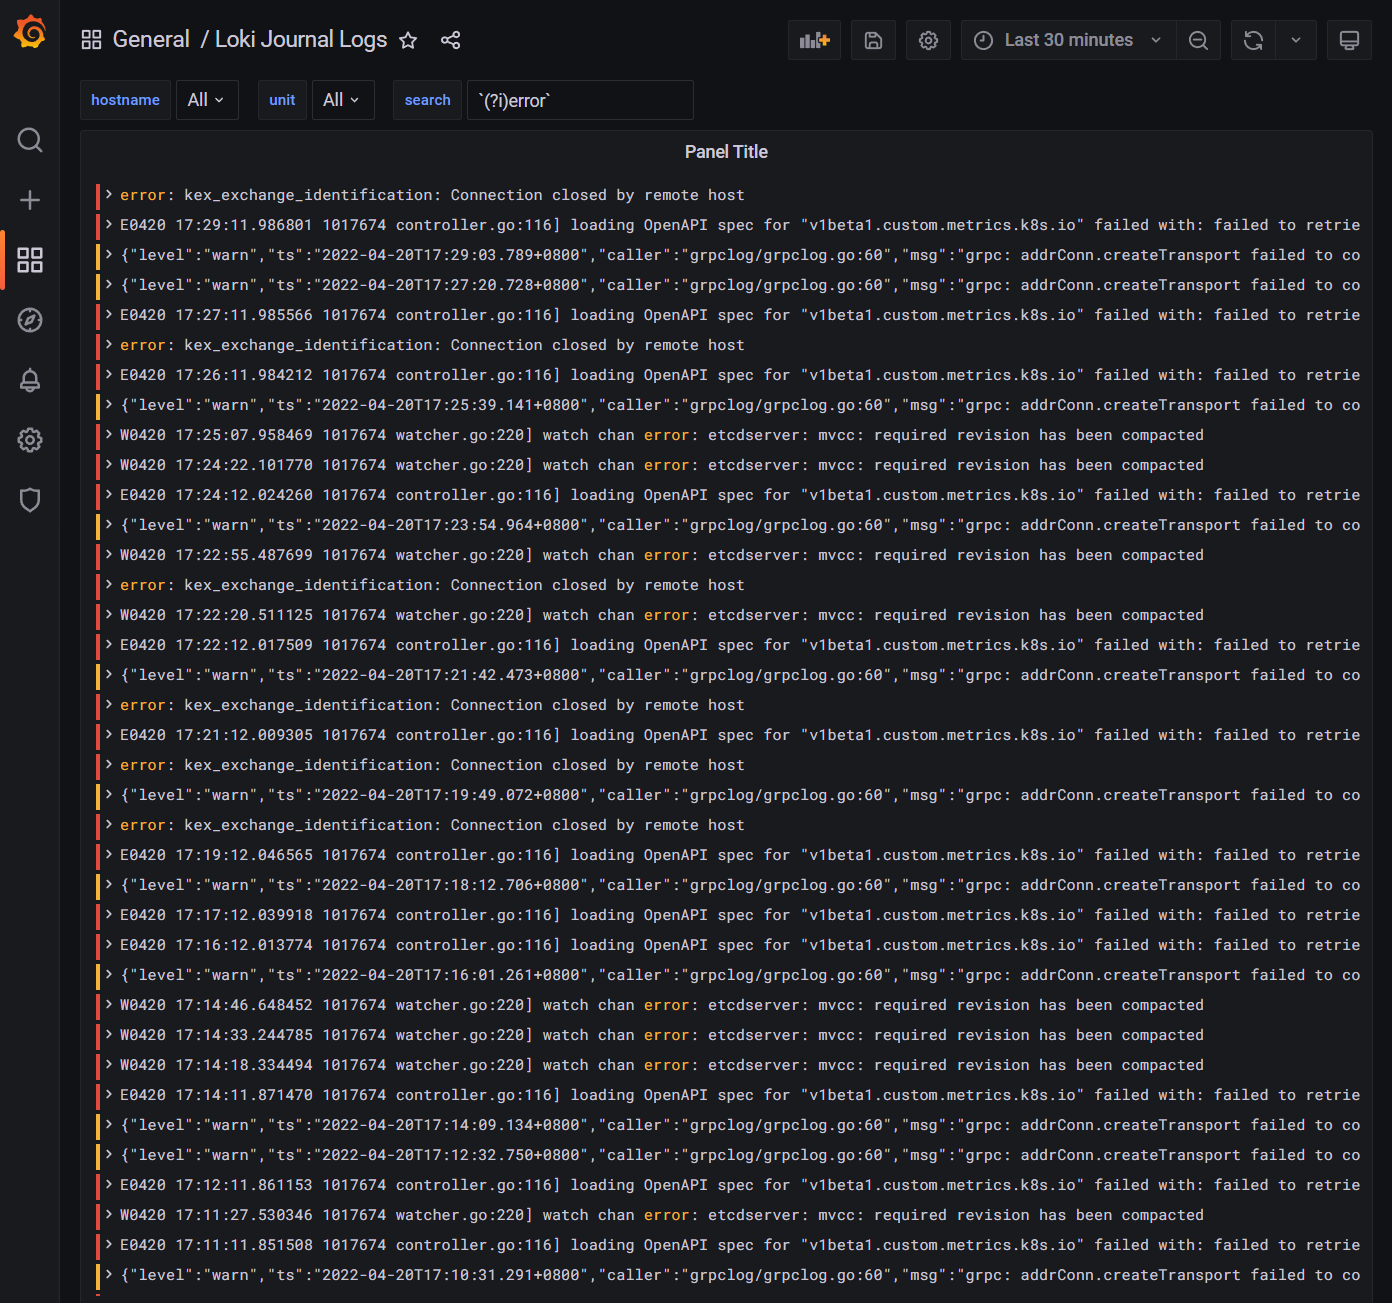
Task: Expand the W0420 17:24:22.101770 watcher row
Action: click(x=109, y=464)
